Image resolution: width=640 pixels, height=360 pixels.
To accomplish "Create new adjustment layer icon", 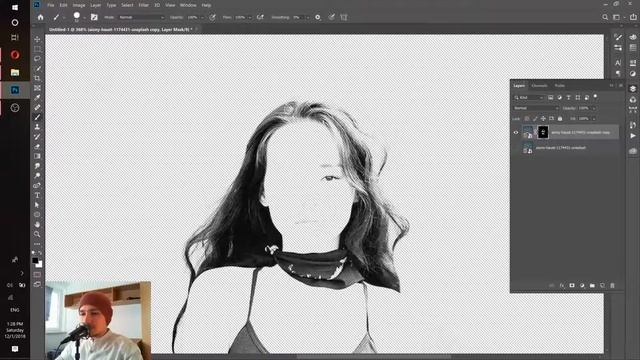I will [x=582, y=286].
